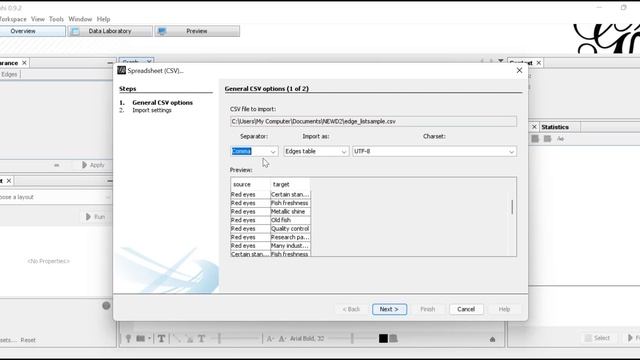This screenshot has width=640, height=360.
Task: Click the dialog Help button
Action: coord(504,309)
